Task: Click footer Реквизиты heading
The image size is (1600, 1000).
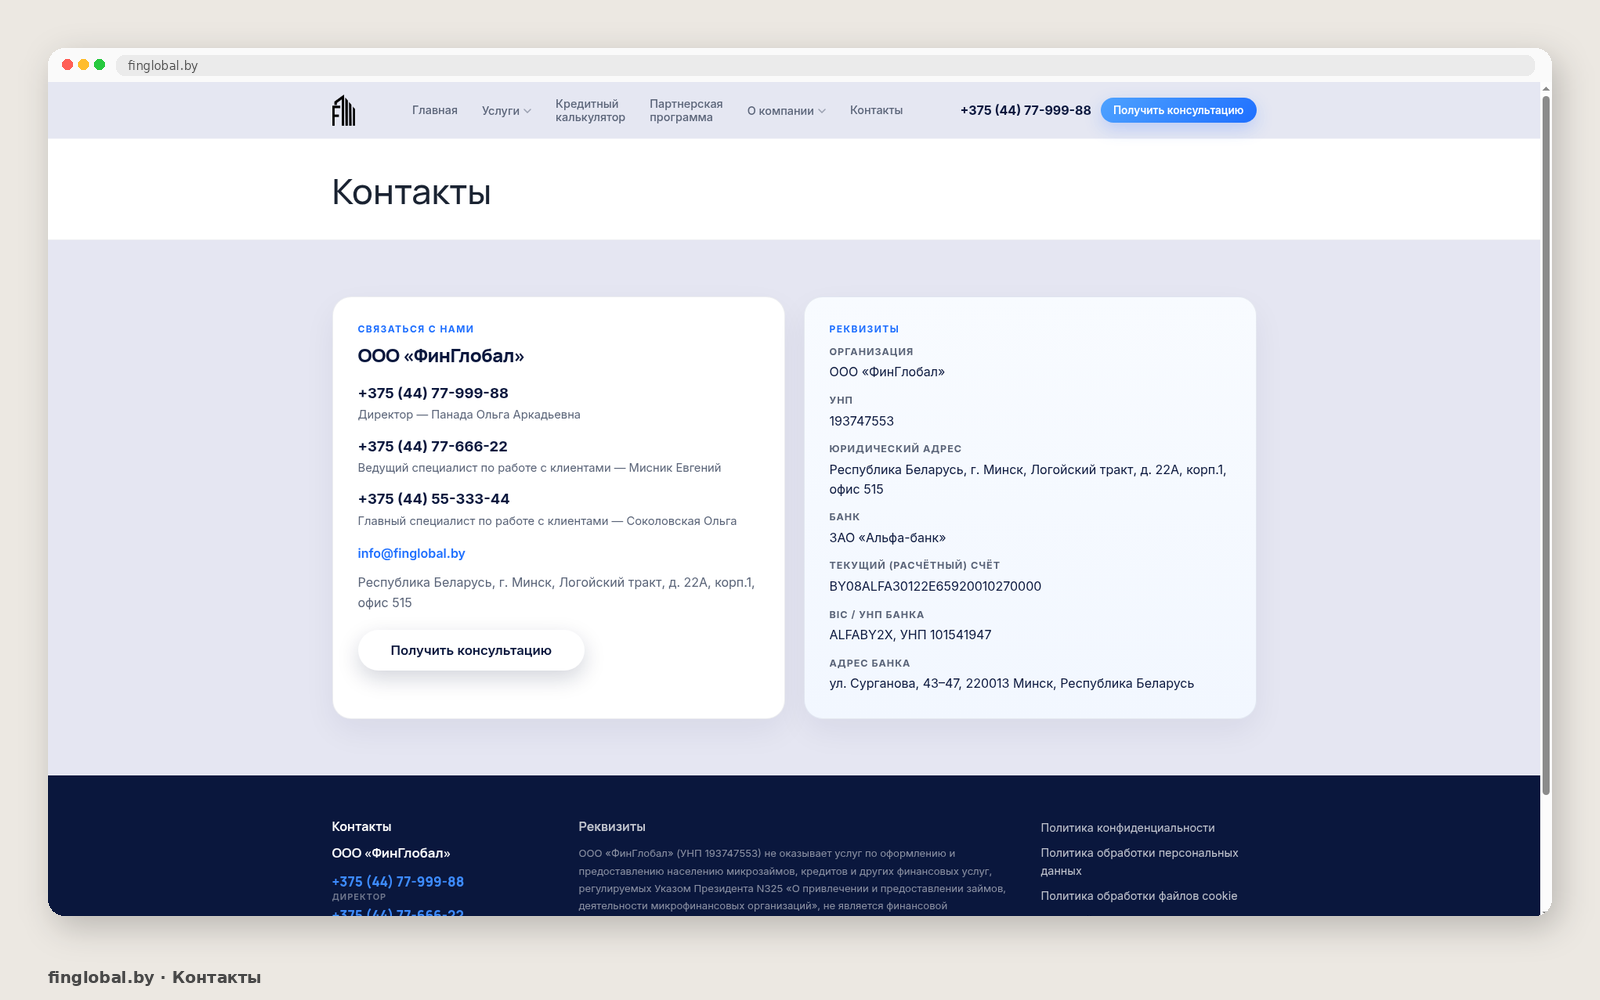Action: pos(612,827)
